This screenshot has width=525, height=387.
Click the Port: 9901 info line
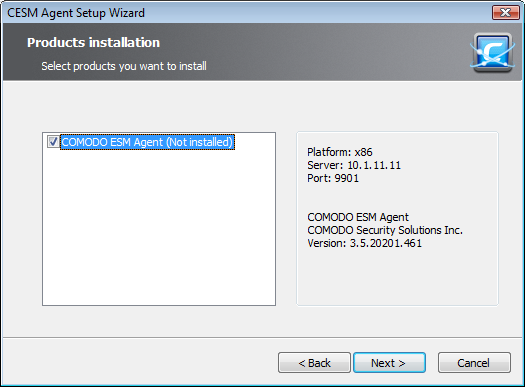coord(333,178)
